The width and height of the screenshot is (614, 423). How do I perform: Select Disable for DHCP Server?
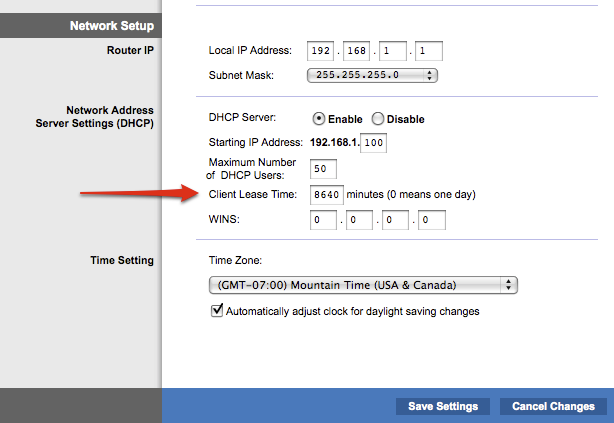378,119
